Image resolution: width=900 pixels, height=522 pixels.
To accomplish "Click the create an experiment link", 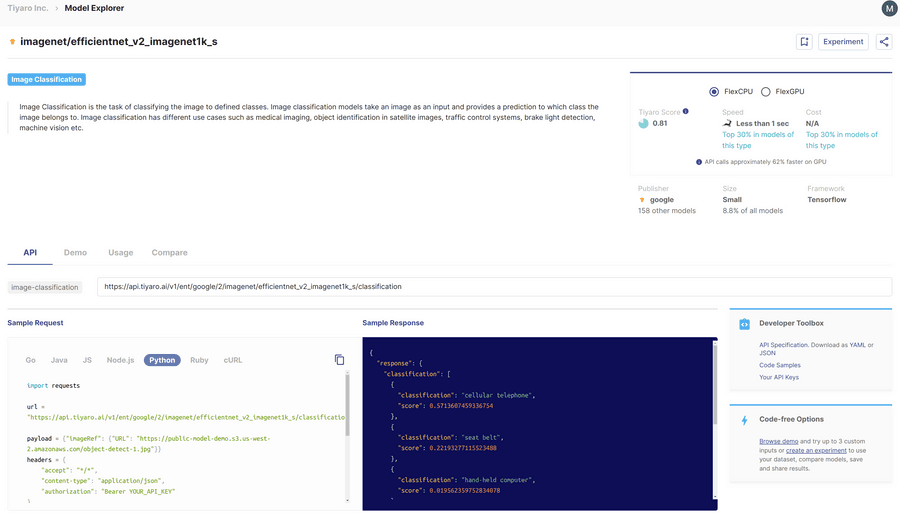I will coord(816,451).
